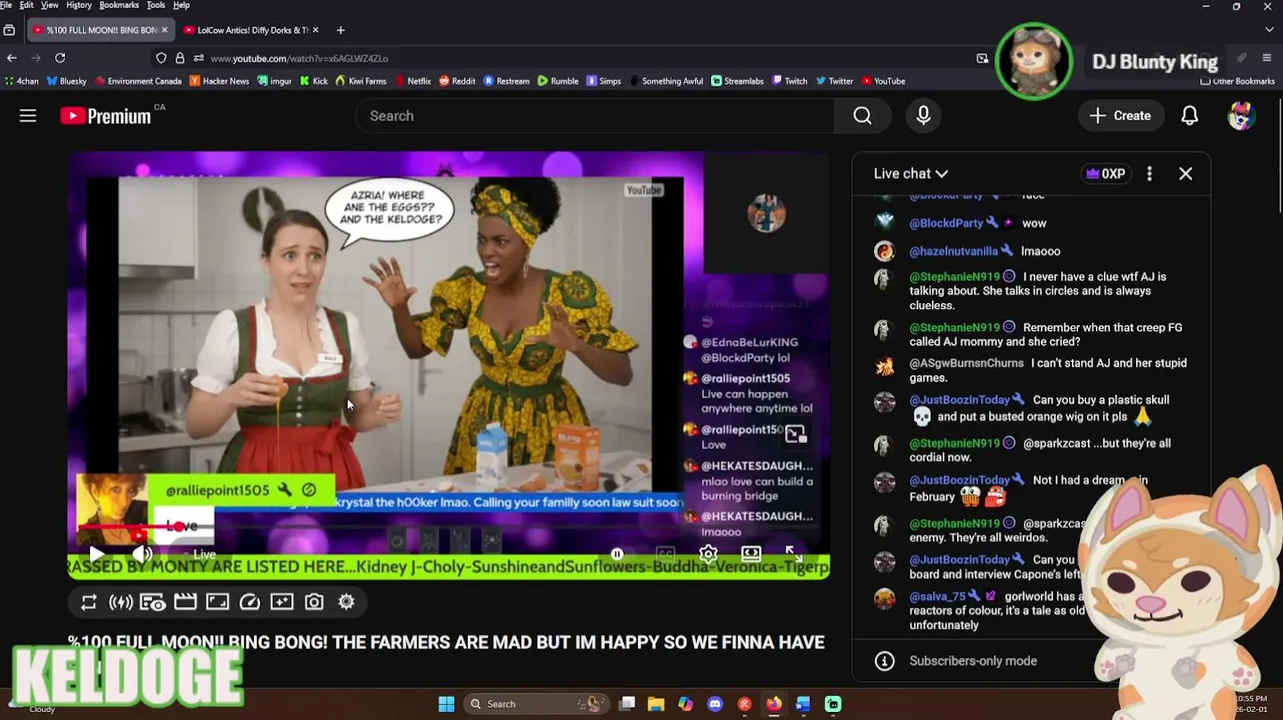The height and width of the screenshot is (720, 1283).
Task: Open YouTube notifications bell
Action: [x=1189, y=116]
